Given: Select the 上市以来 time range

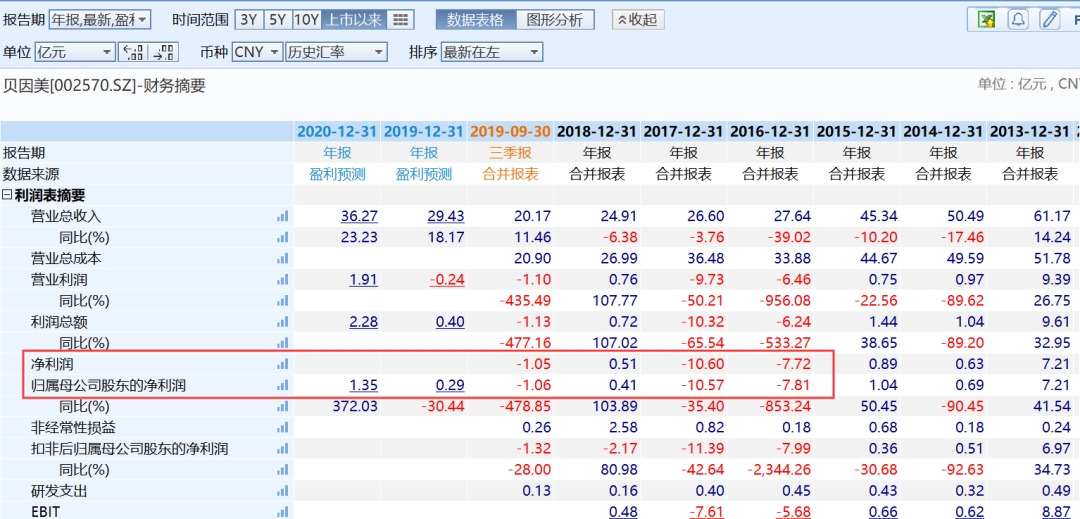Looking at the screenshot, I should point(354,20).
